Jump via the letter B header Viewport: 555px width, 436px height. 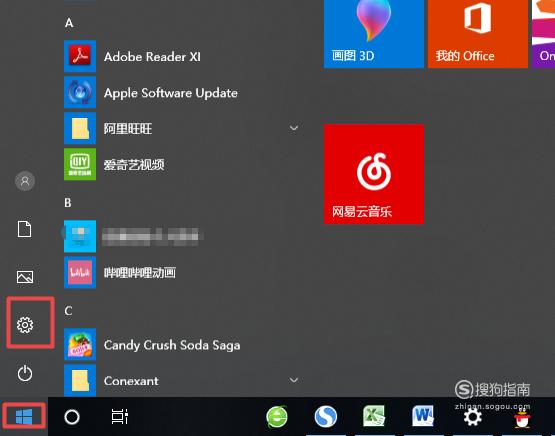[x=68, y=203]
